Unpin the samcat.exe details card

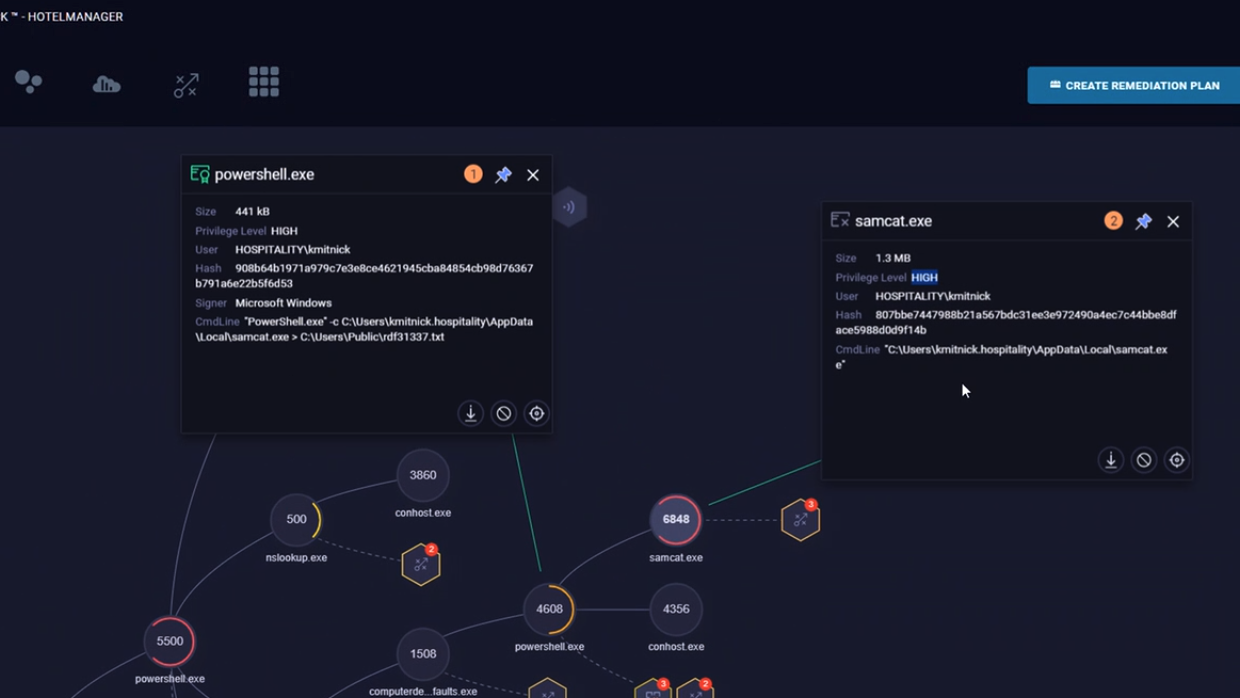click(1143, 221)
